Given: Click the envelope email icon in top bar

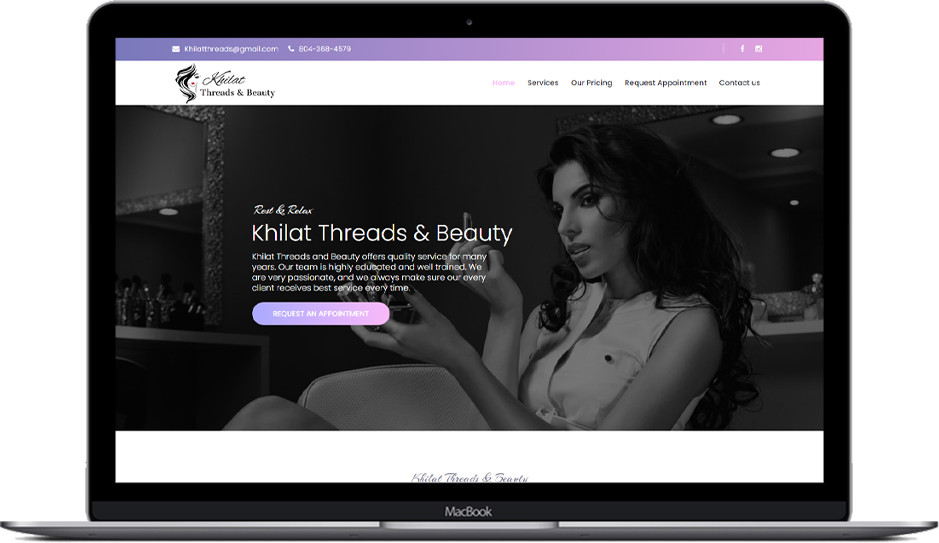Looking at the screenshot, I should pos(175,49).
